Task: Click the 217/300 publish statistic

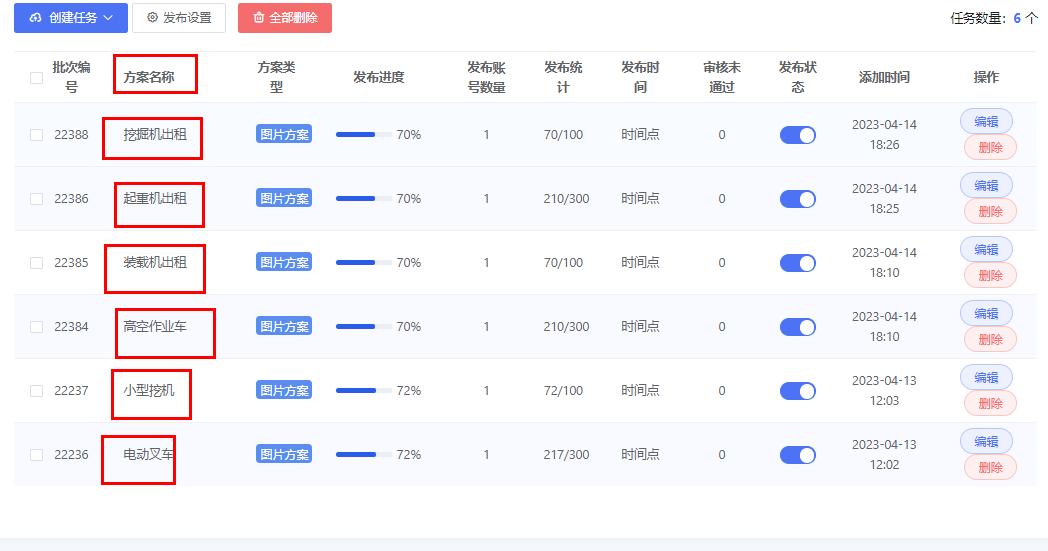Action: click(x=566, y=455)
